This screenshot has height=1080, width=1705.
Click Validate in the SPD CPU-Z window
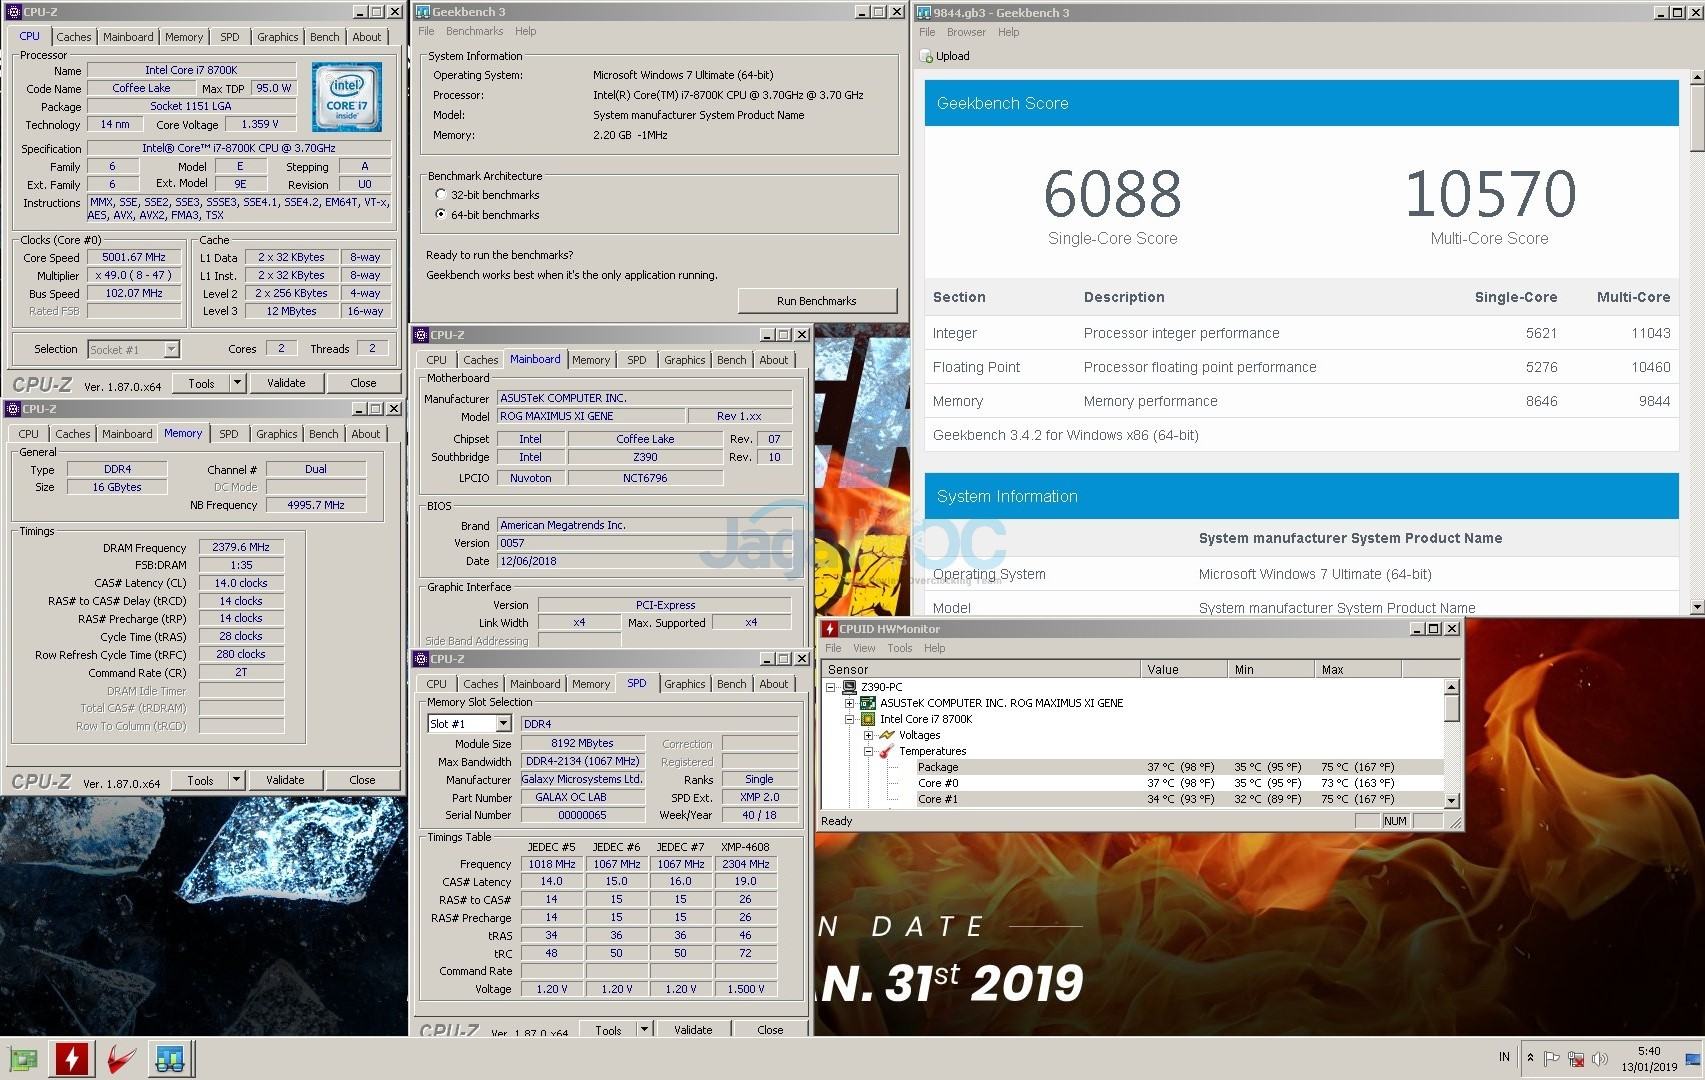(x=693, y=1029)
